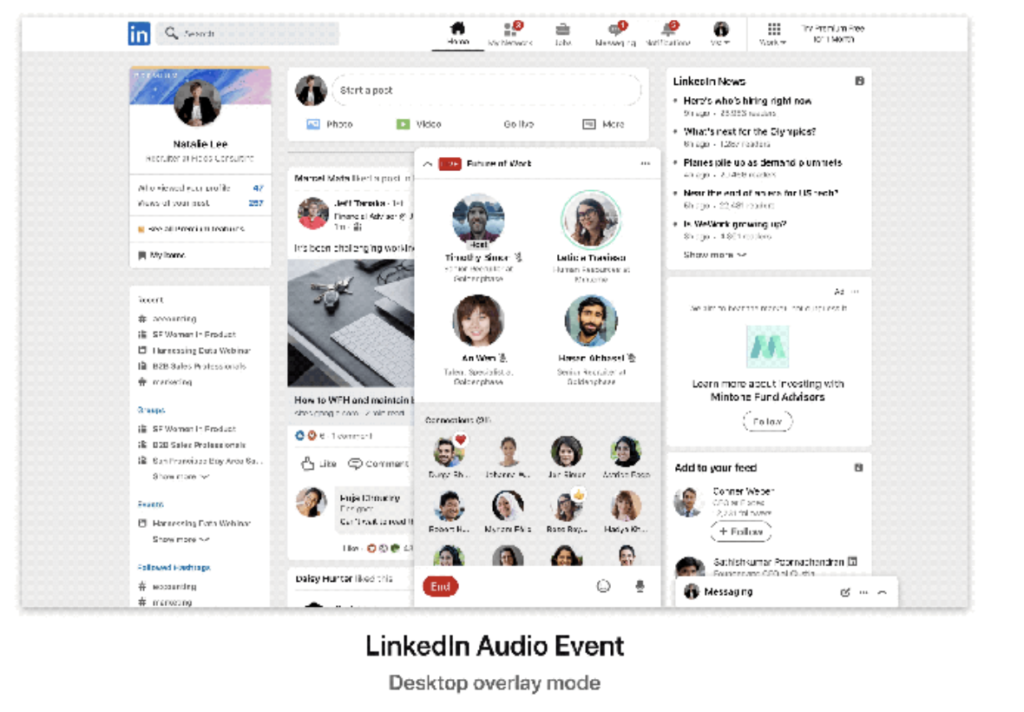Viewport: 1024px width, 712px height.
Task: Click the compose message icon in Messaging bar
Action: (845, 592)
